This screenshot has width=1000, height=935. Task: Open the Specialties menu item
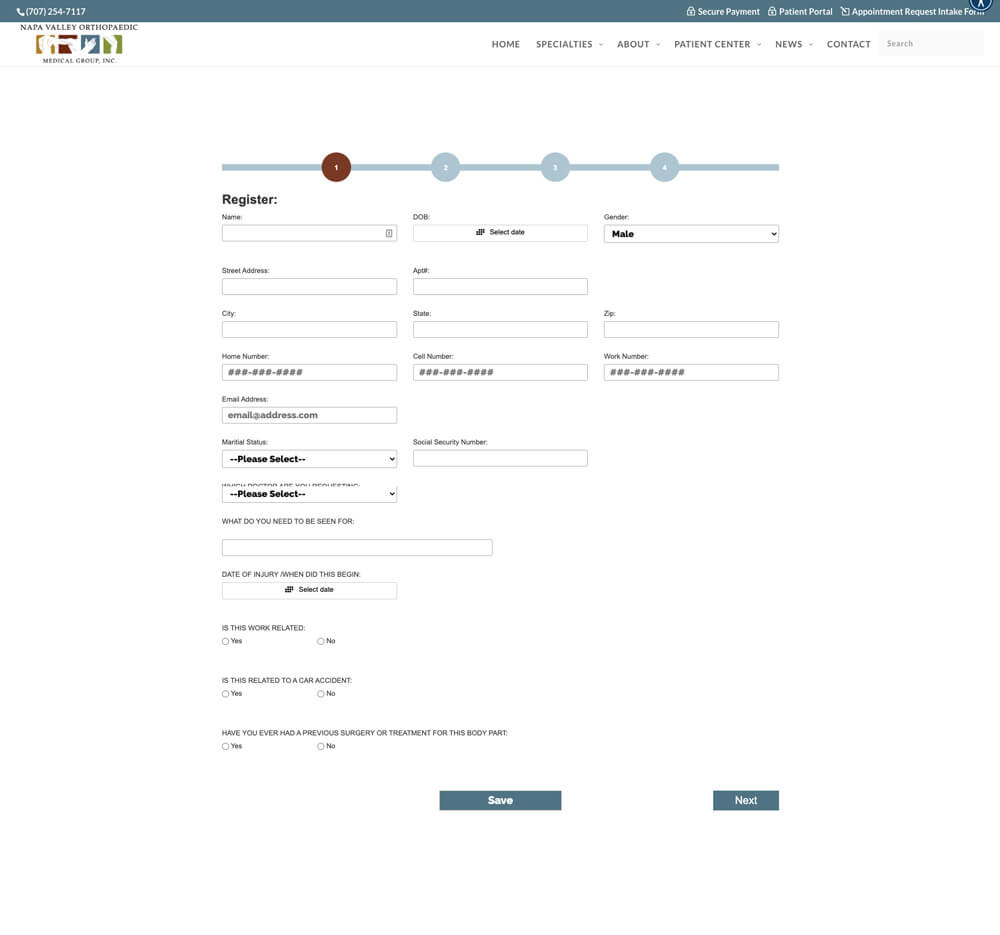[x=564, y=44]
